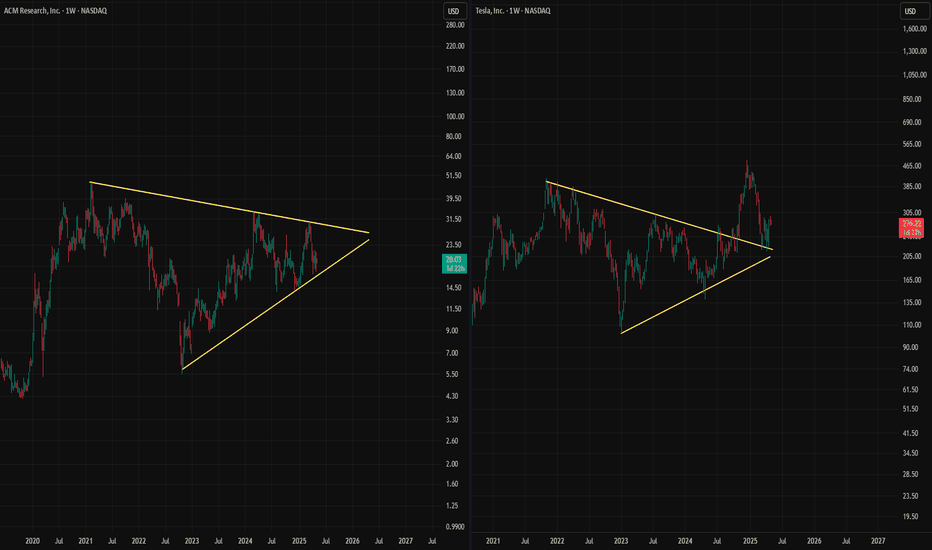Click 305.00 on the Tesla price axis

tap(912, 212)
